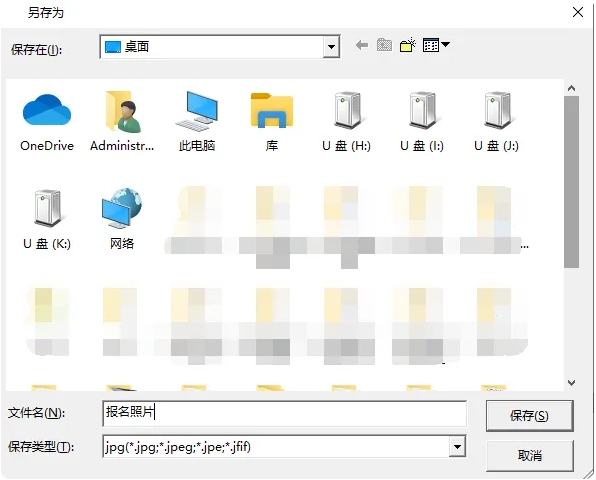
Task: Create a new folder with toolbar icon
Action: tap(408, 45)
